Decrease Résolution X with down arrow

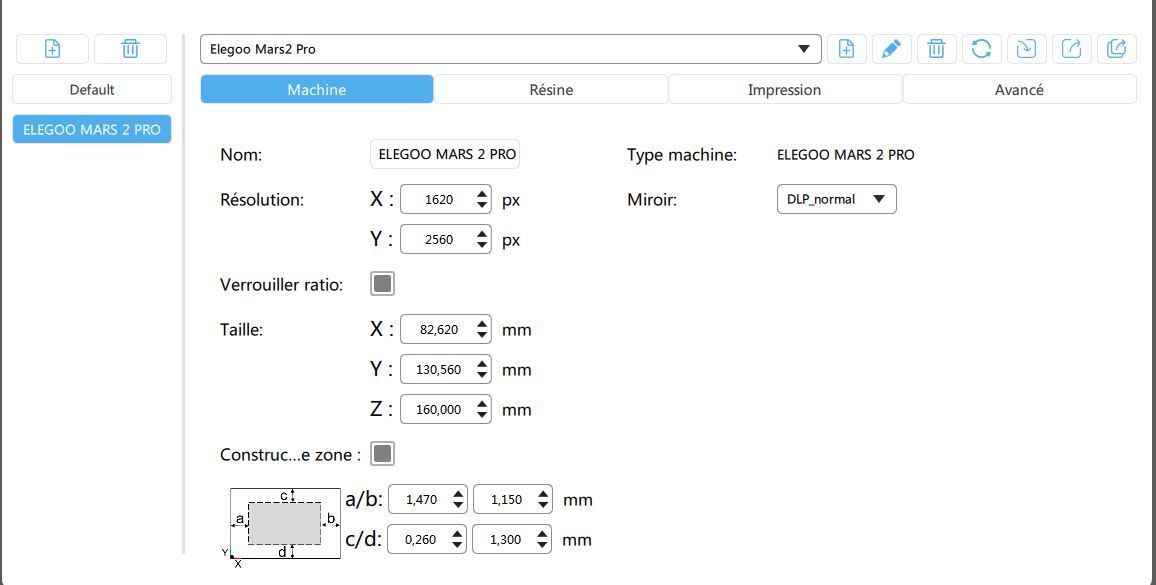click(x=482, y=205)
